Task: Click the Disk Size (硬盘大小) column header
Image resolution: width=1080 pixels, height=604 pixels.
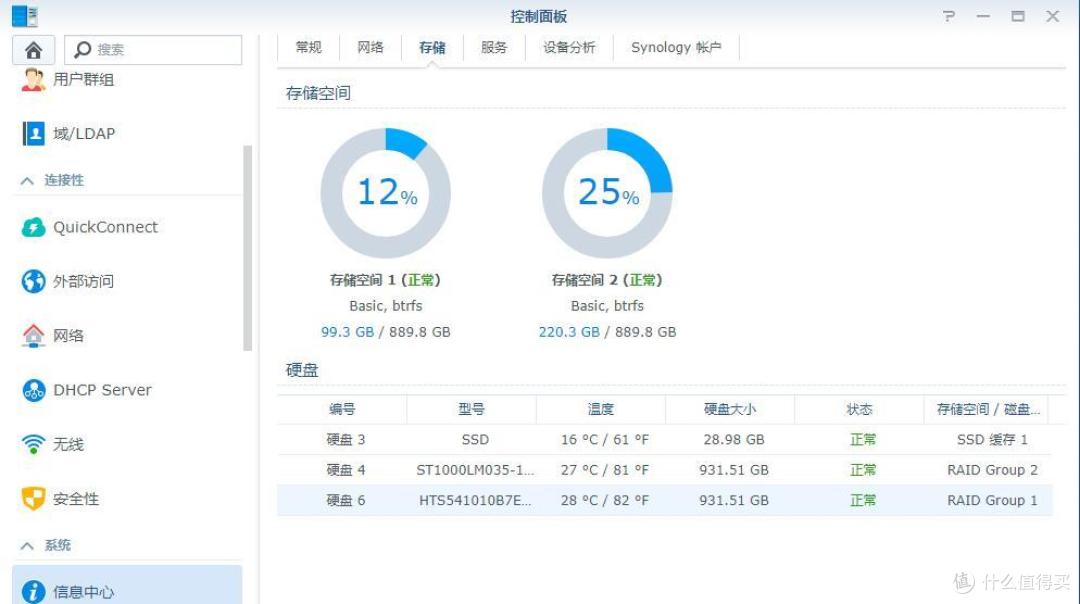Action: point(730,409)
